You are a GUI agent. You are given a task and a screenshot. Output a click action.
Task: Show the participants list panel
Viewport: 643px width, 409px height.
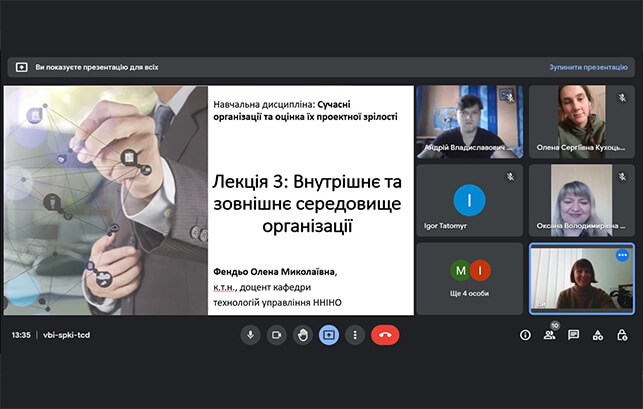[x=549, y=335]
